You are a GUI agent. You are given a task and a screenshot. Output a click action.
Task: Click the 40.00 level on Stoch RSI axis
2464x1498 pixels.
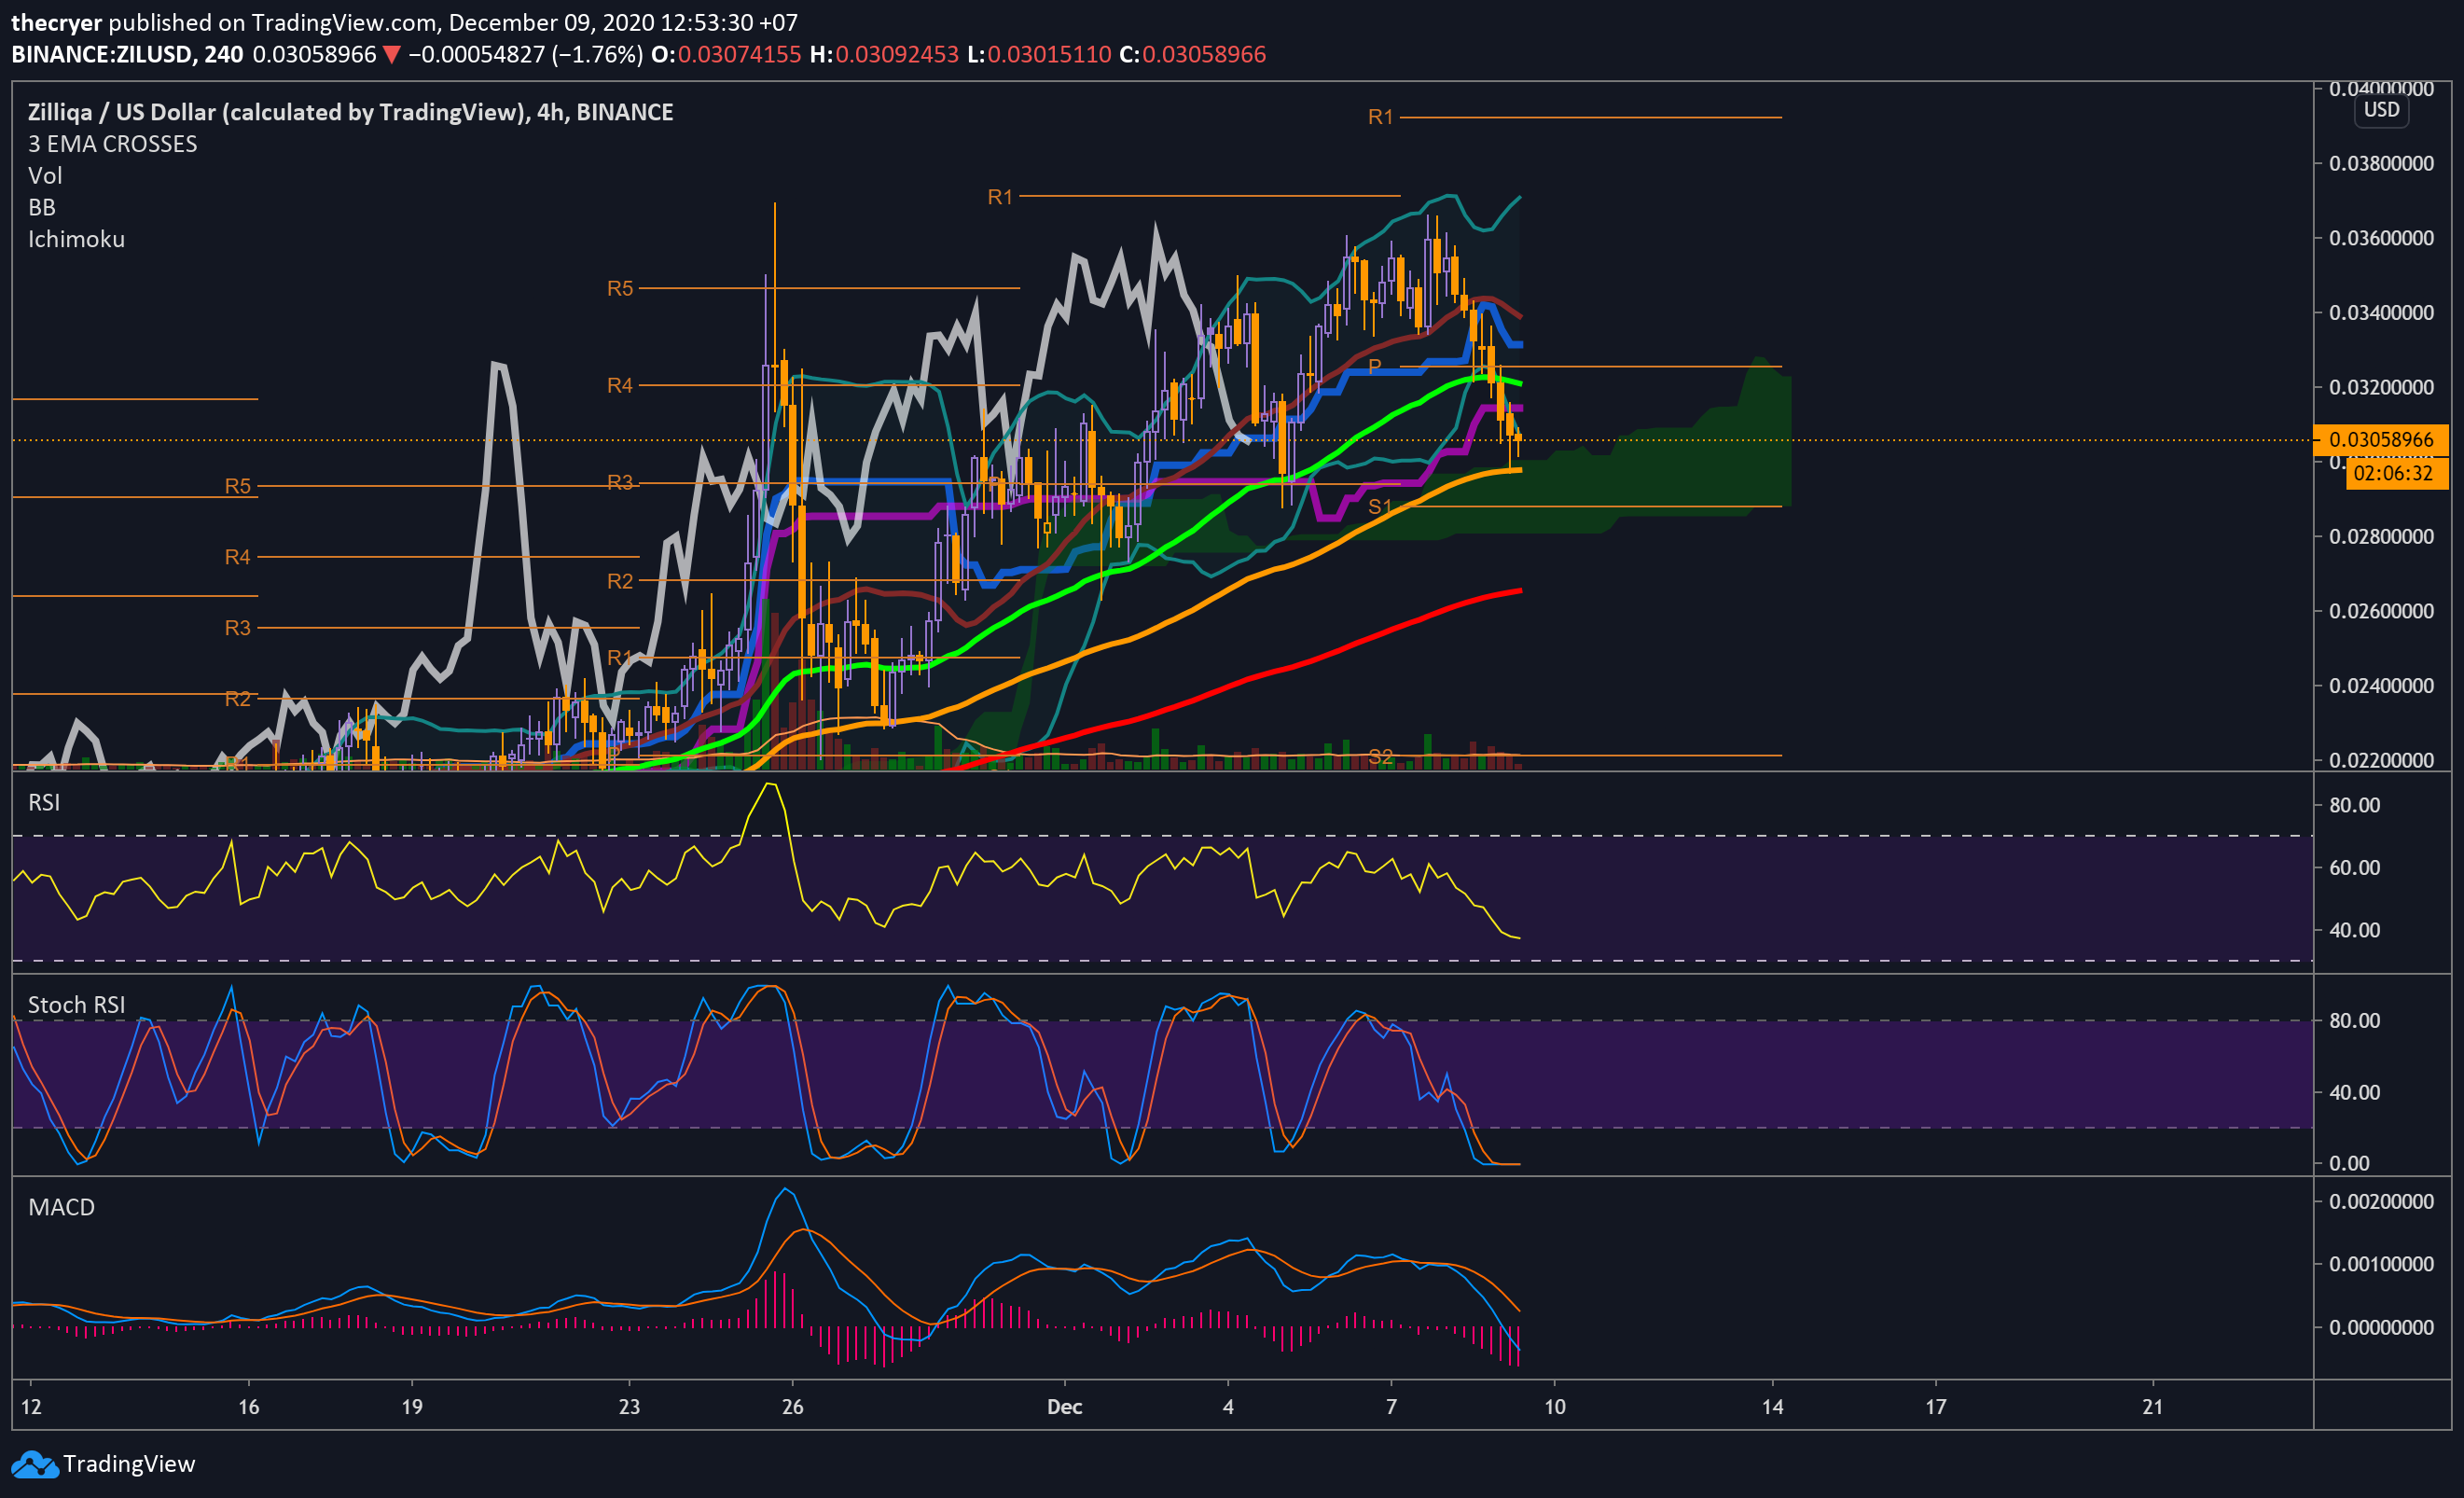coord(2354,1092)
